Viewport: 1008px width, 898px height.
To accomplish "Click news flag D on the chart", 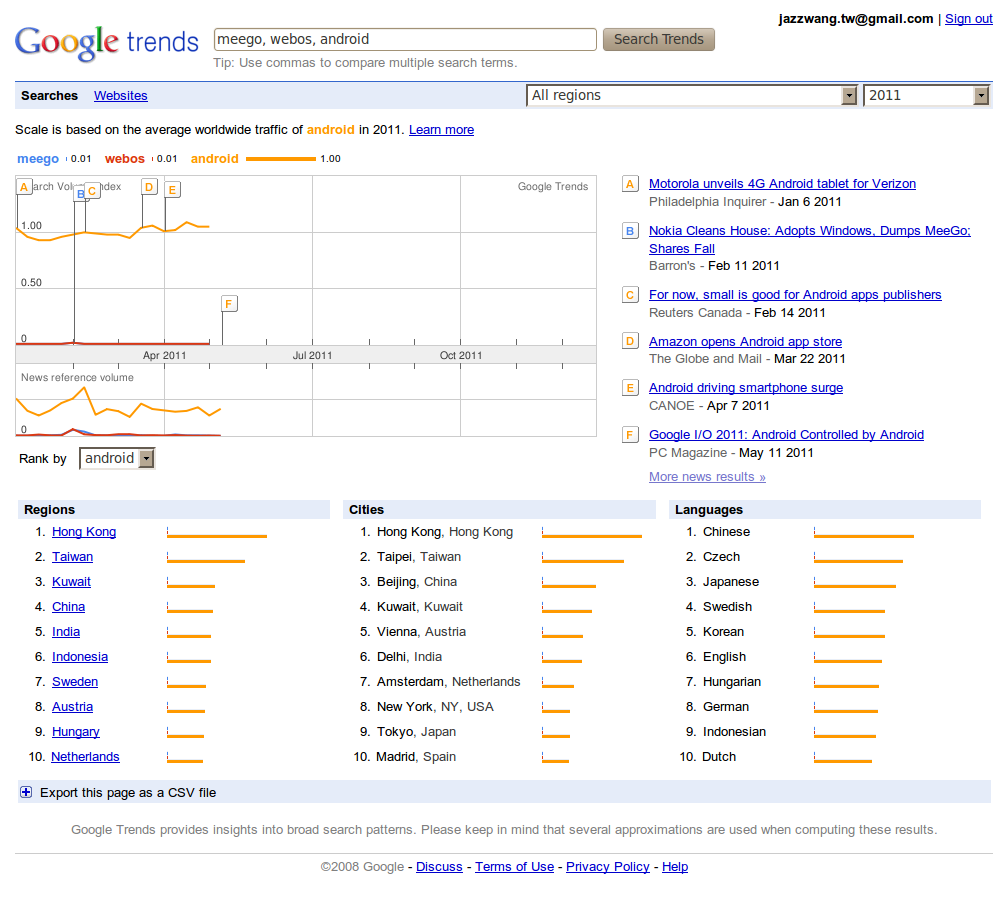I will coord(149,187).
